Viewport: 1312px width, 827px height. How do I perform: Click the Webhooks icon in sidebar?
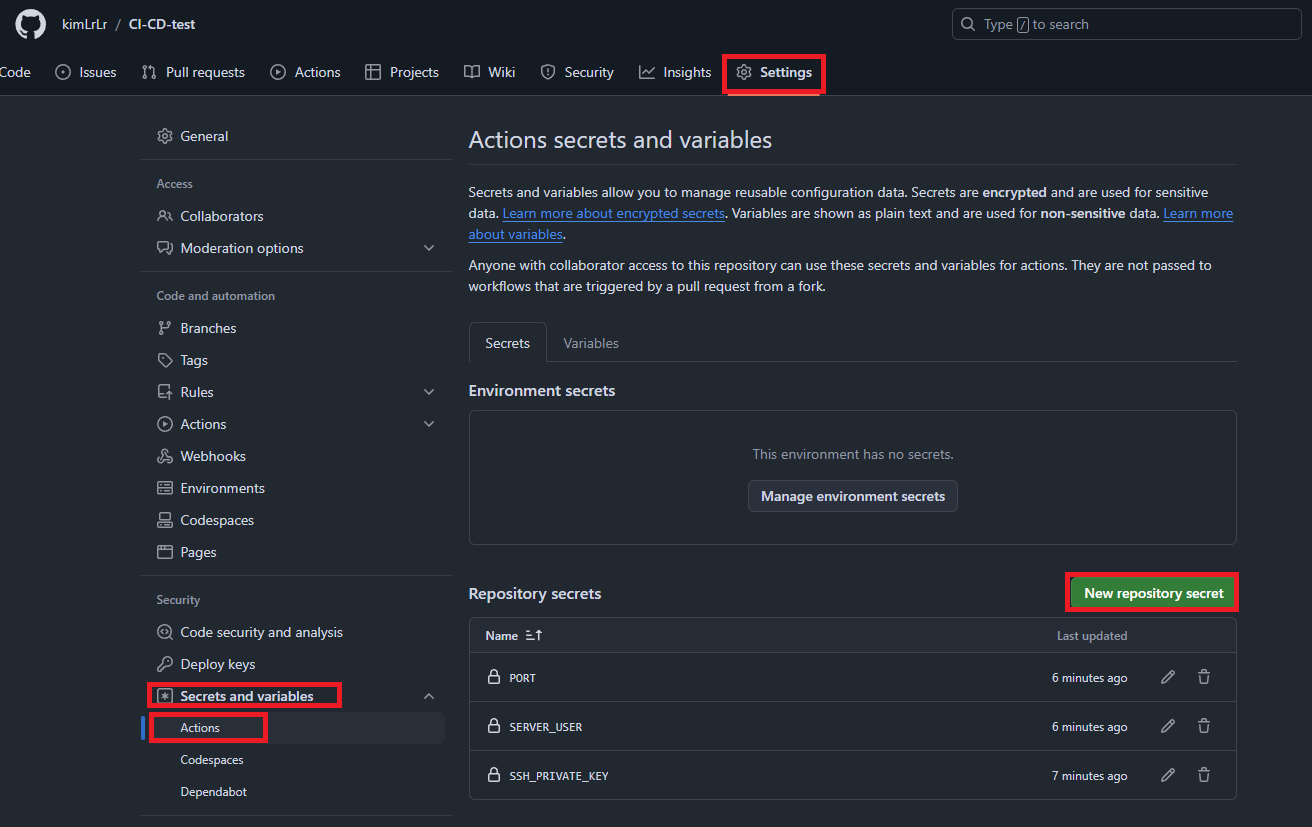pyautogui.click(x=165, y=456)
